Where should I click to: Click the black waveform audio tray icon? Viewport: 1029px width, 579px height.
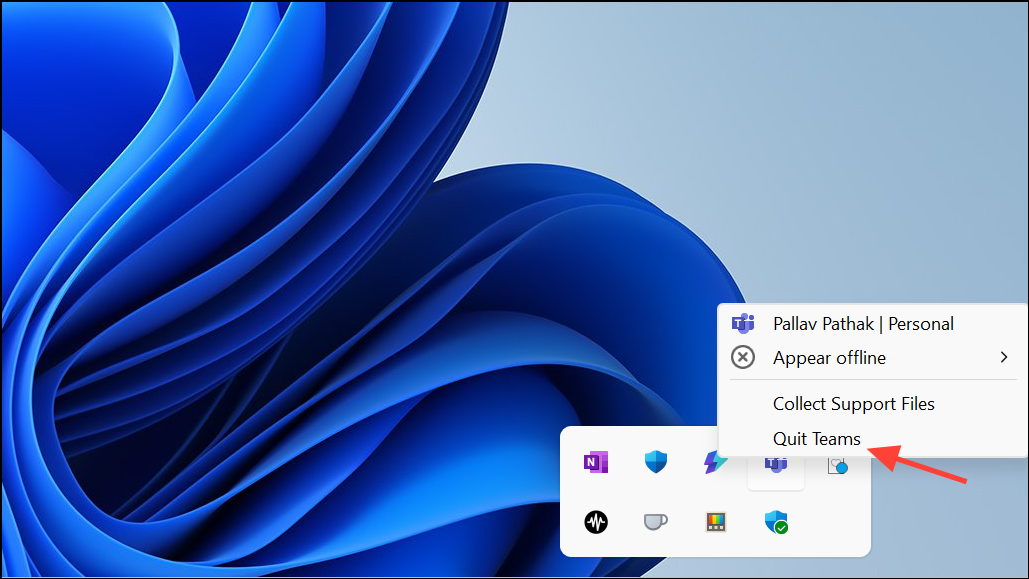(595, 522)
